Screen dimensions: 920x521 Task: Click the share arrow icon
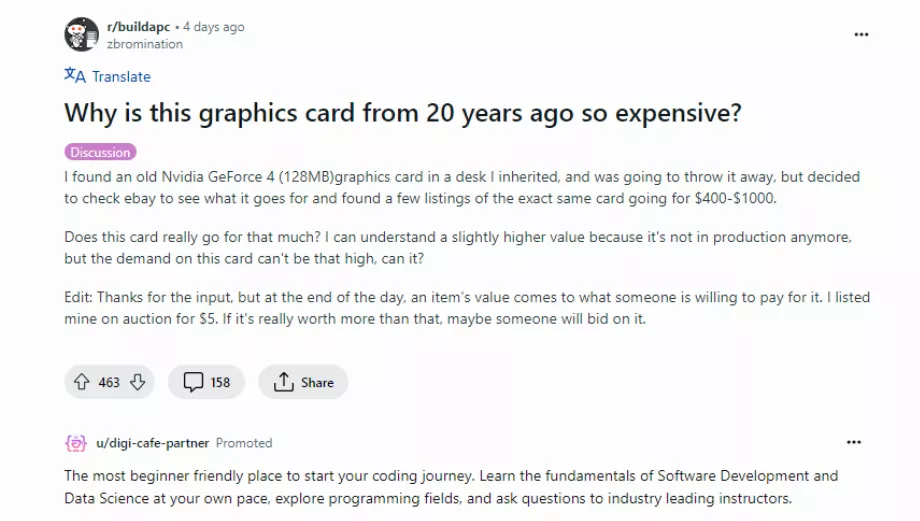coord(283,382)
